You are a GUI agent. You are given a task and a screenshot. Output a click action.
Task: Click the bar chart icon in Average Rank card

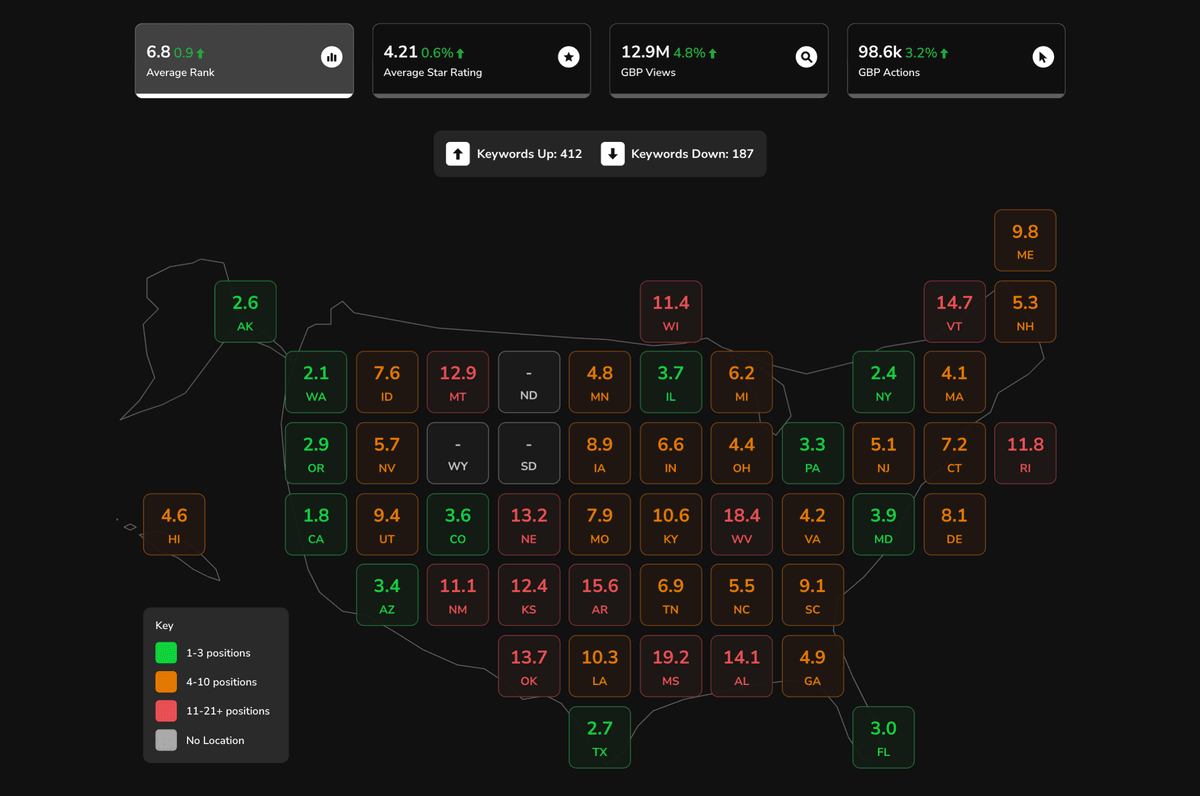click(x=331, y=58)
